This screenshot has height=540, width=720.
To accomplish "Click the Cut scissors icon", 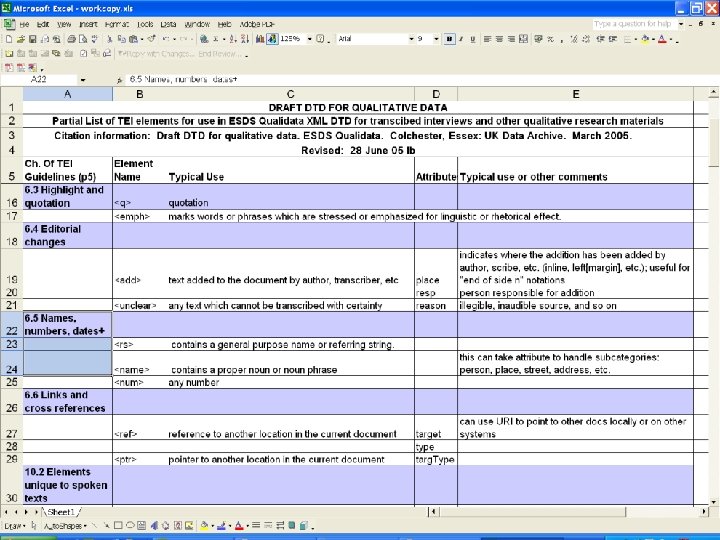I will [x=109, y=39].
